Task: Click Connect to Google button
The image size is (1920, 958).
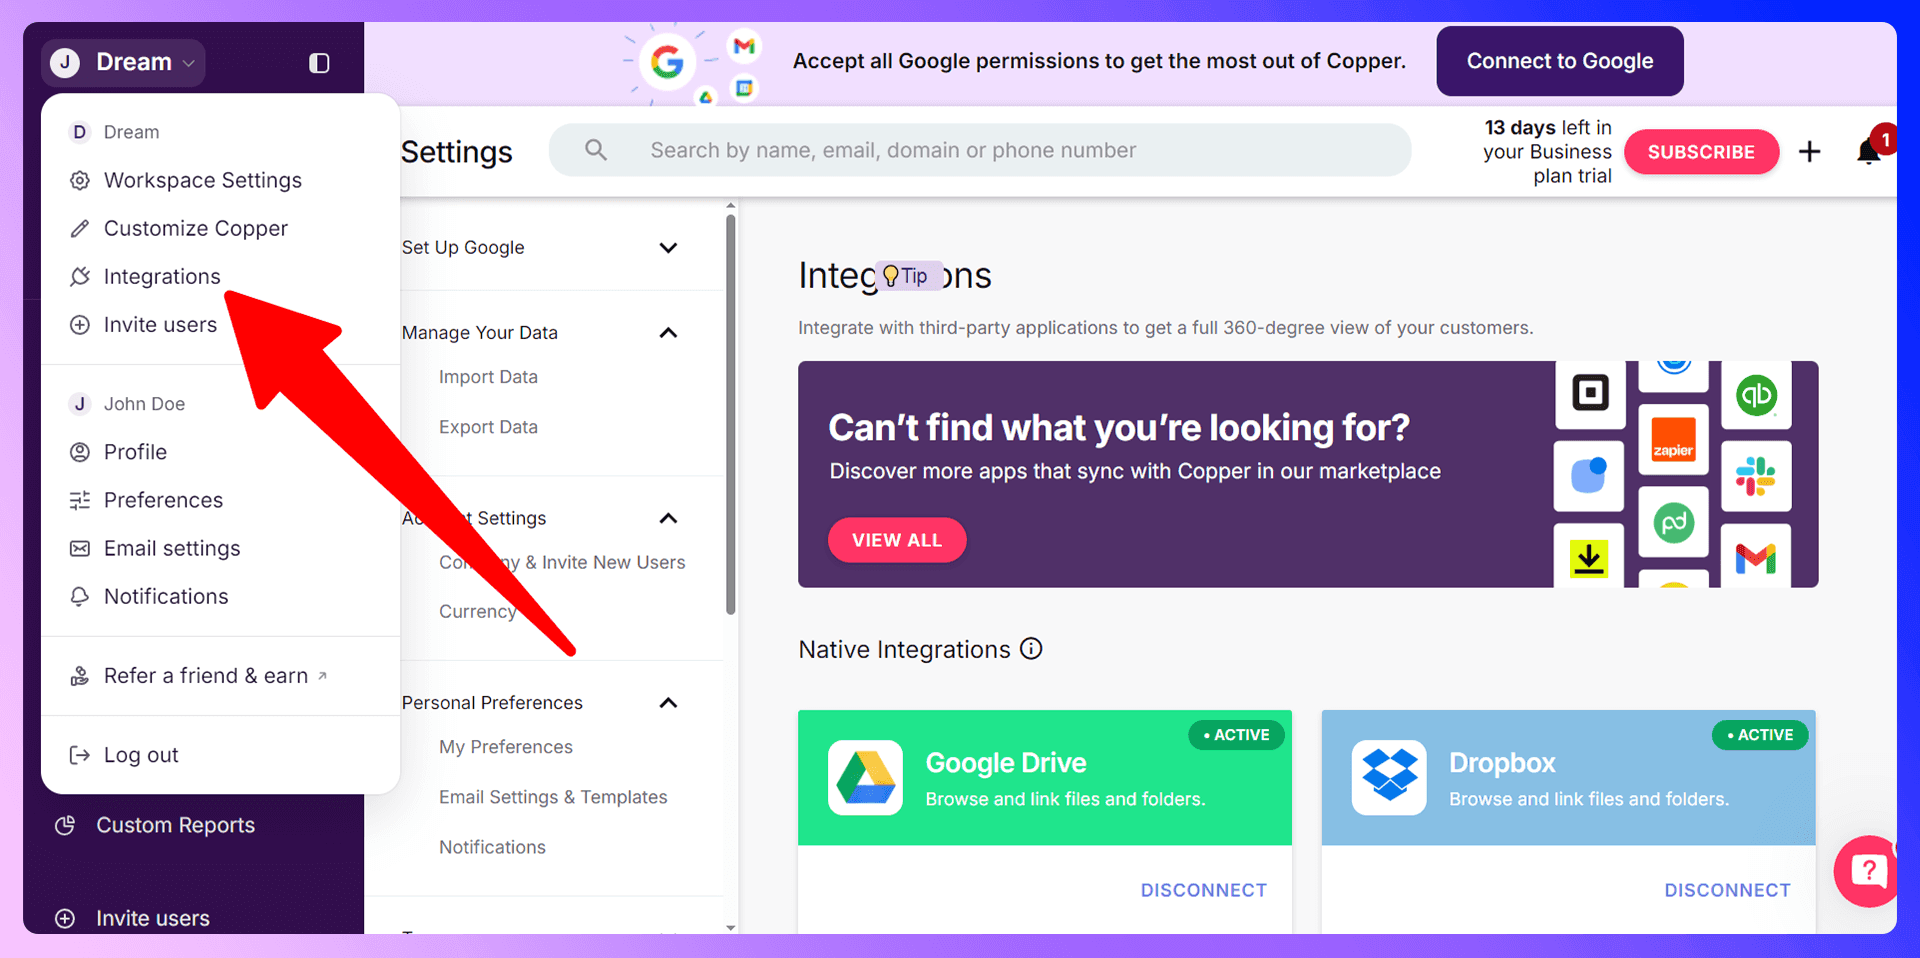Action: 1560,61
